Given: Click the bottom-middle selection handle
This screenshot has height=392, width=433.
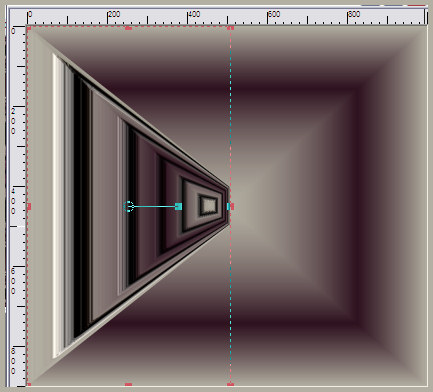Looking at the screenshot, I should click(x=128, y=384).
